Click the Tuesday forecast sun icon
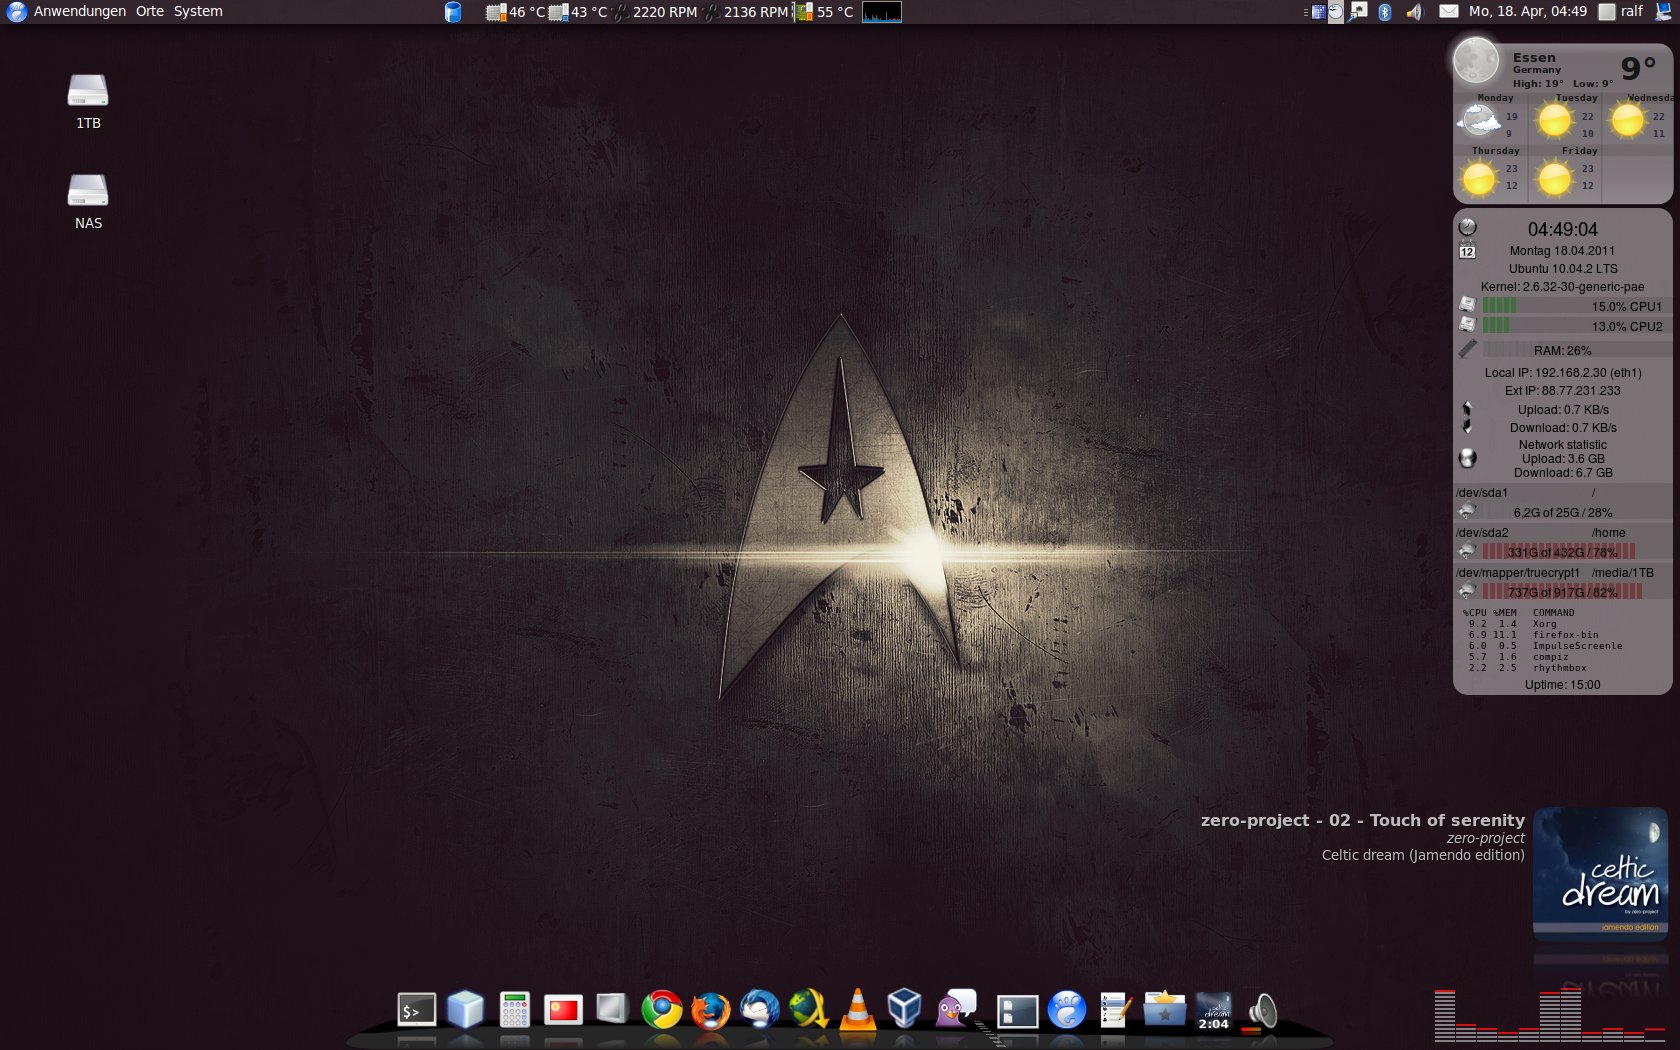The width and height of the screenshot is (1680, 1050). tap(1554, 121)
